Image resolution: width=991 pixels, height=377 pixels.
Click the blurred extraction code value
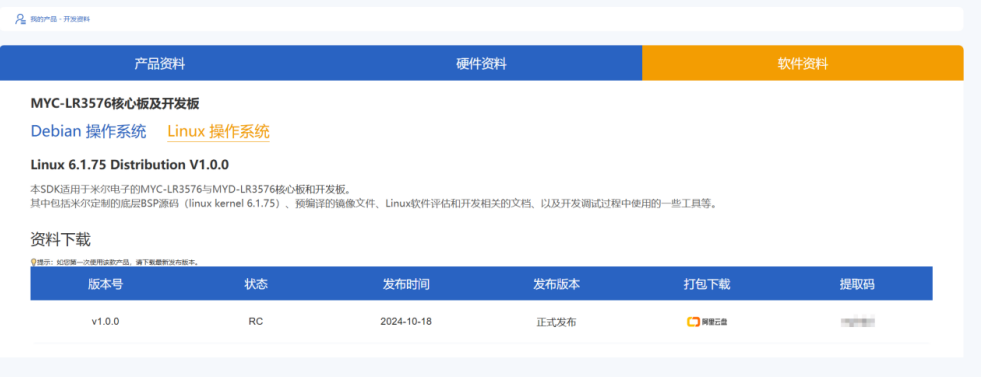[x=858, y=322]
